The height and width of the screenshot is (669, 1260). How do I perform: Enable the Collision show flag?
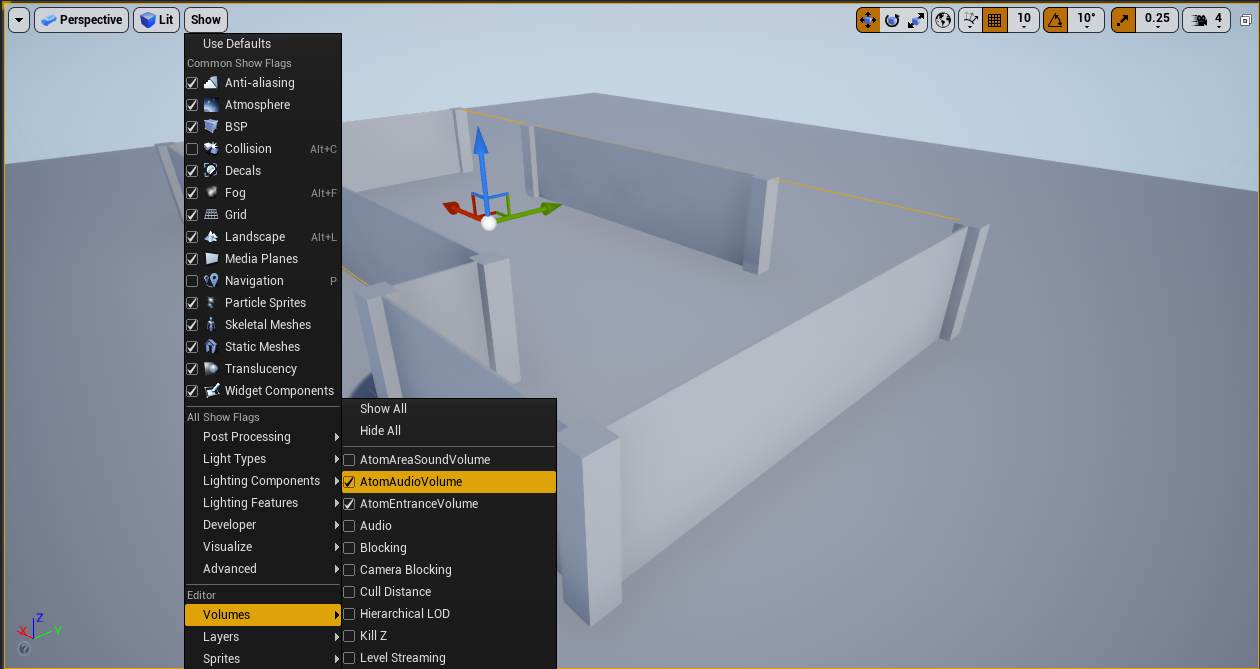[192, 148]
